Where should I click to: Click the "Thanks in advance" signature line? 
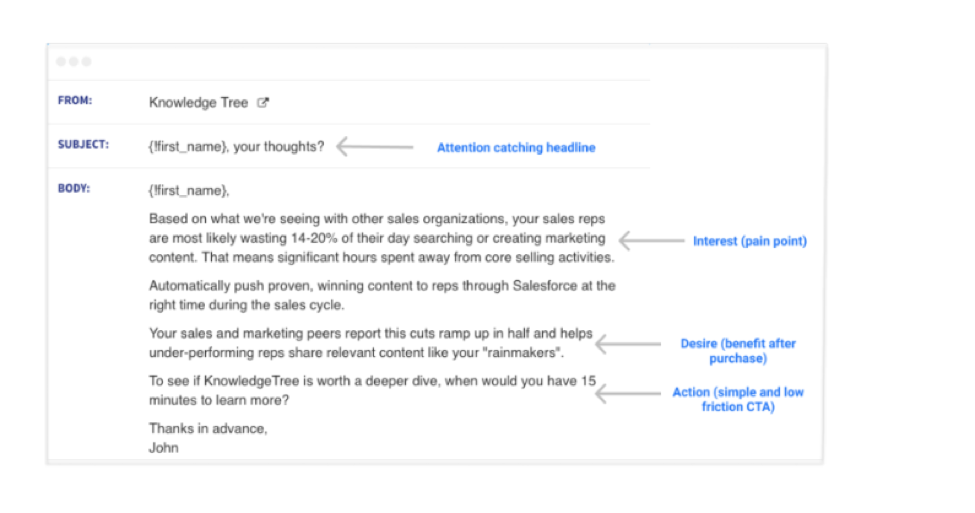(208, 429)
